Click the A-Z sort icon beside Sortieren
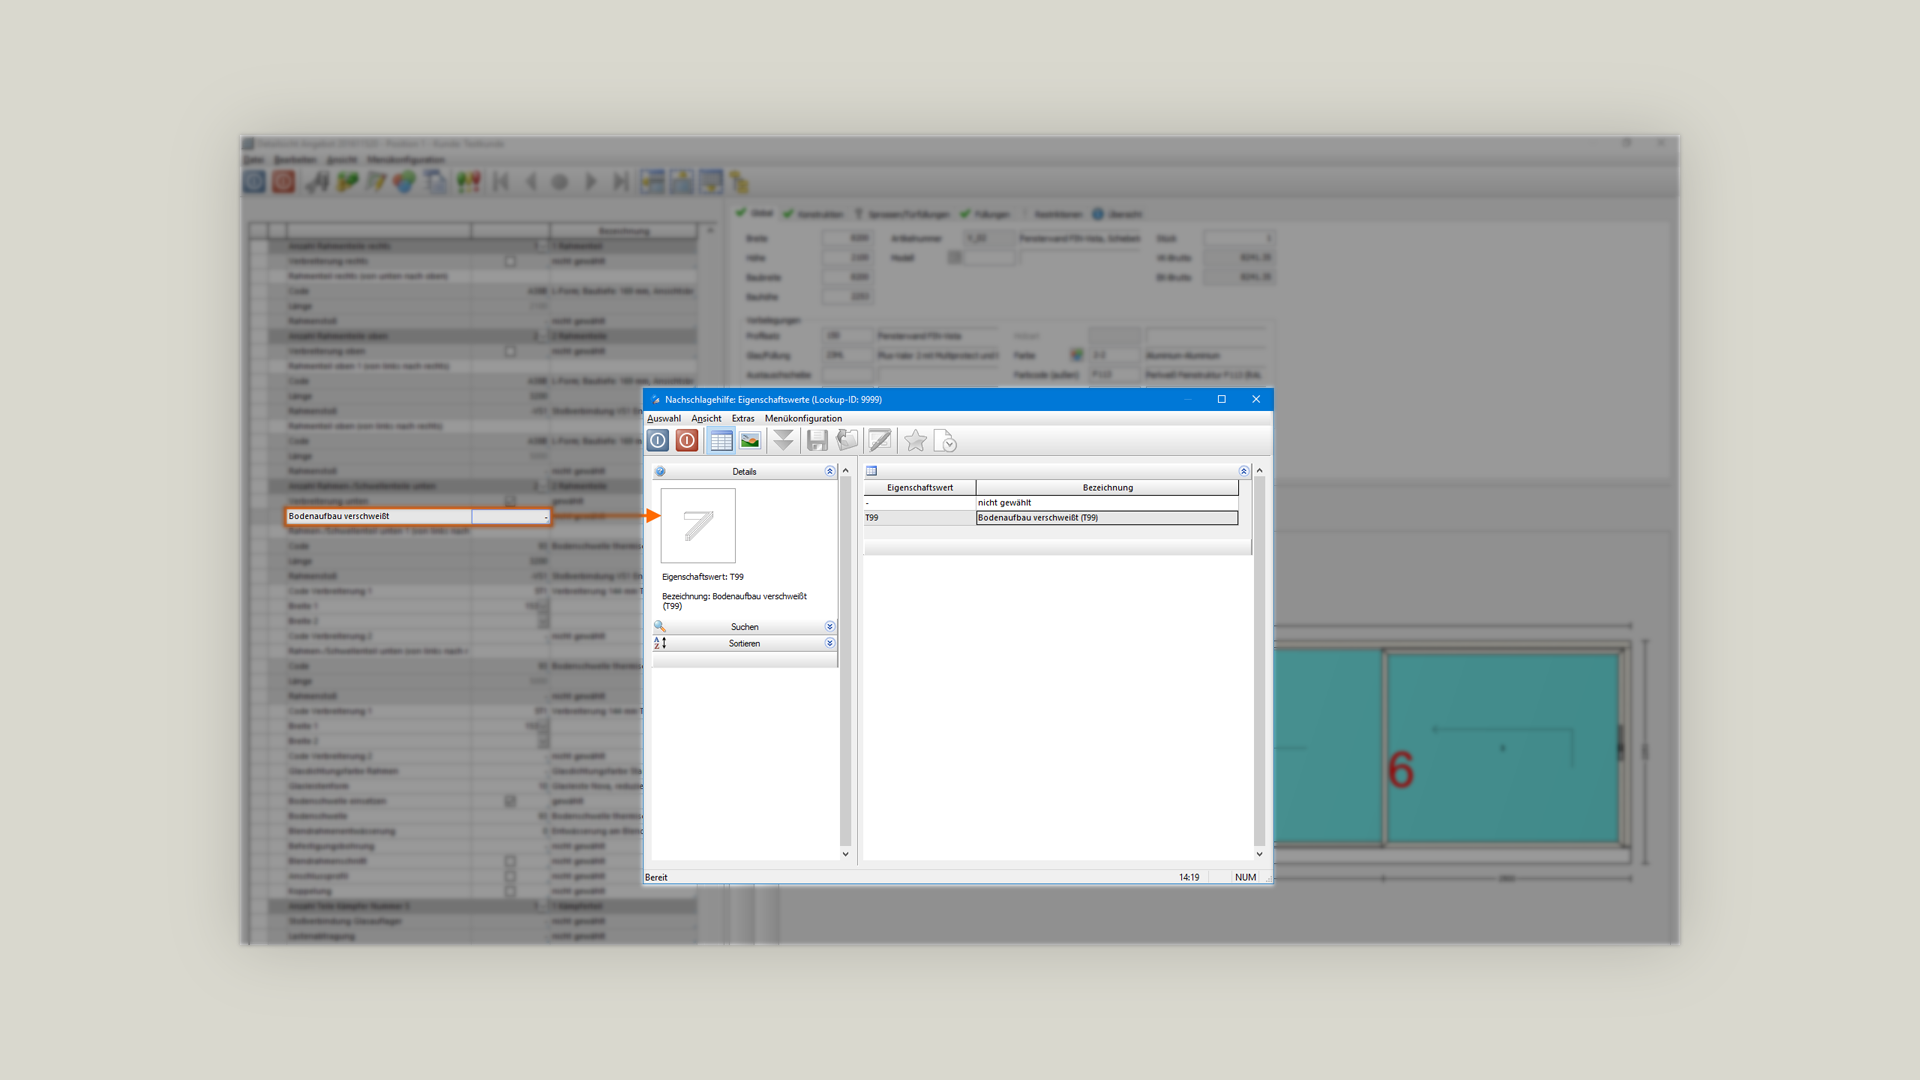 660,644
